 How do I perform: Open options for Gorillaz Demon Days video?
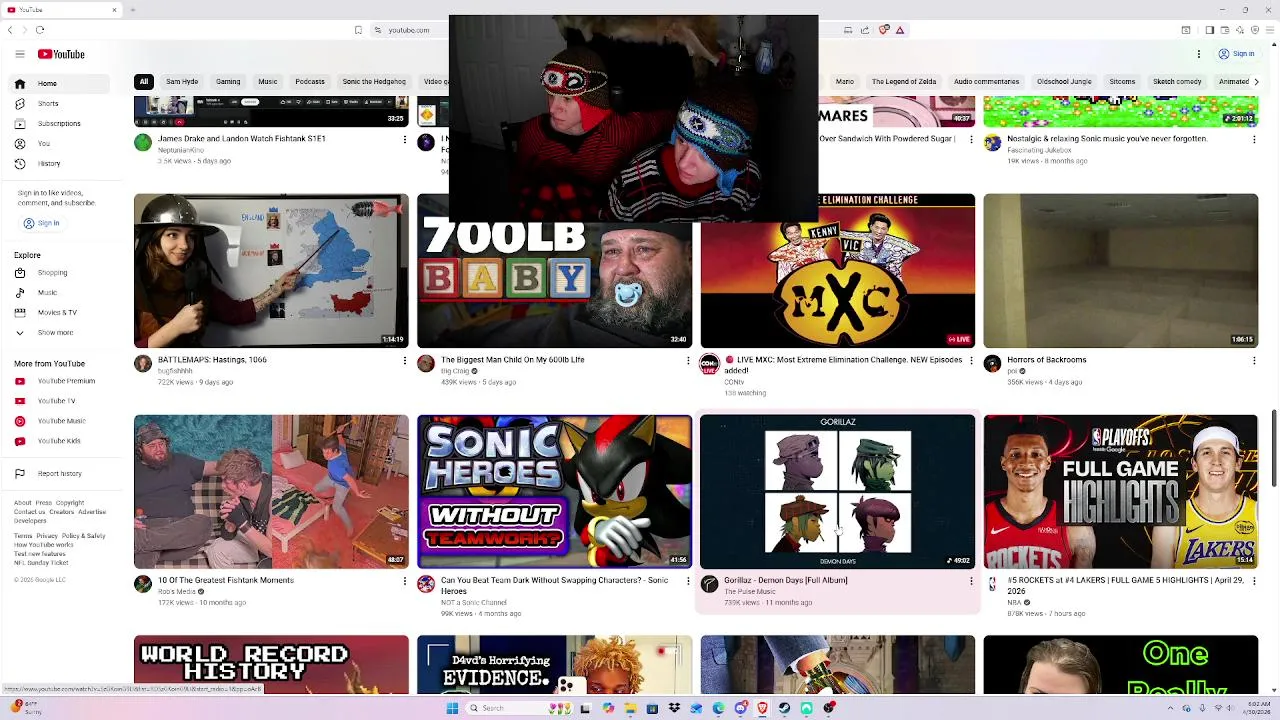click(x=971, y=581)
